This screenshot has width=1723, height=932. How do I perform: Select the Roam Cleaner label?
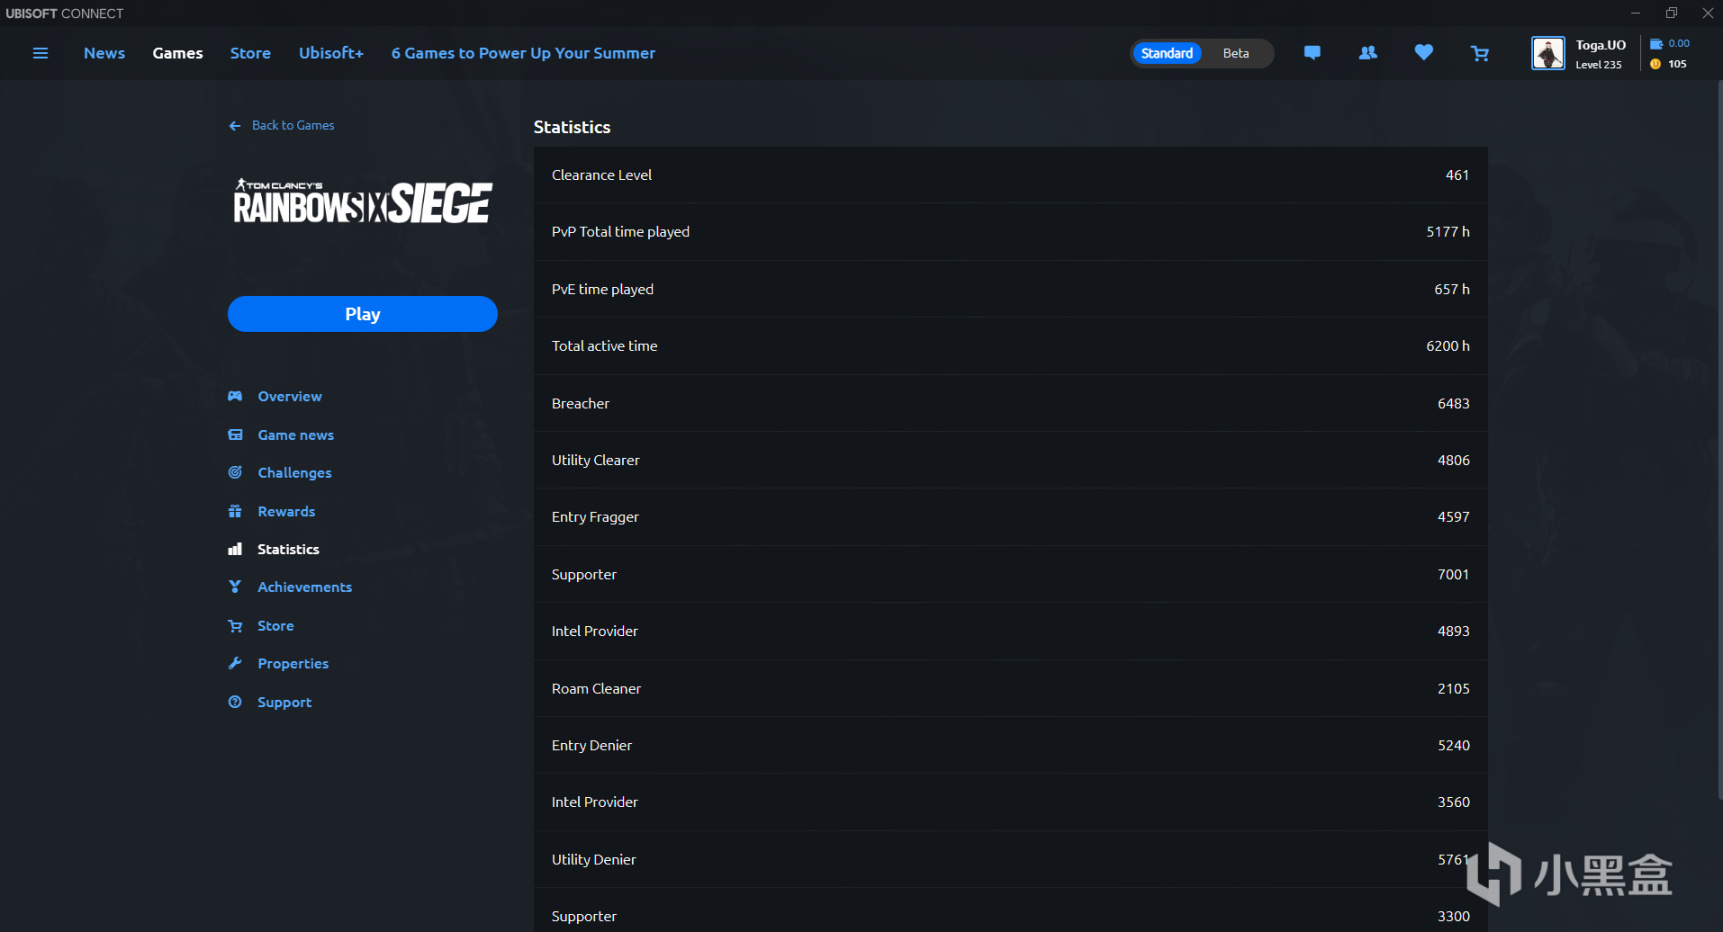click(x=597, y=689)
